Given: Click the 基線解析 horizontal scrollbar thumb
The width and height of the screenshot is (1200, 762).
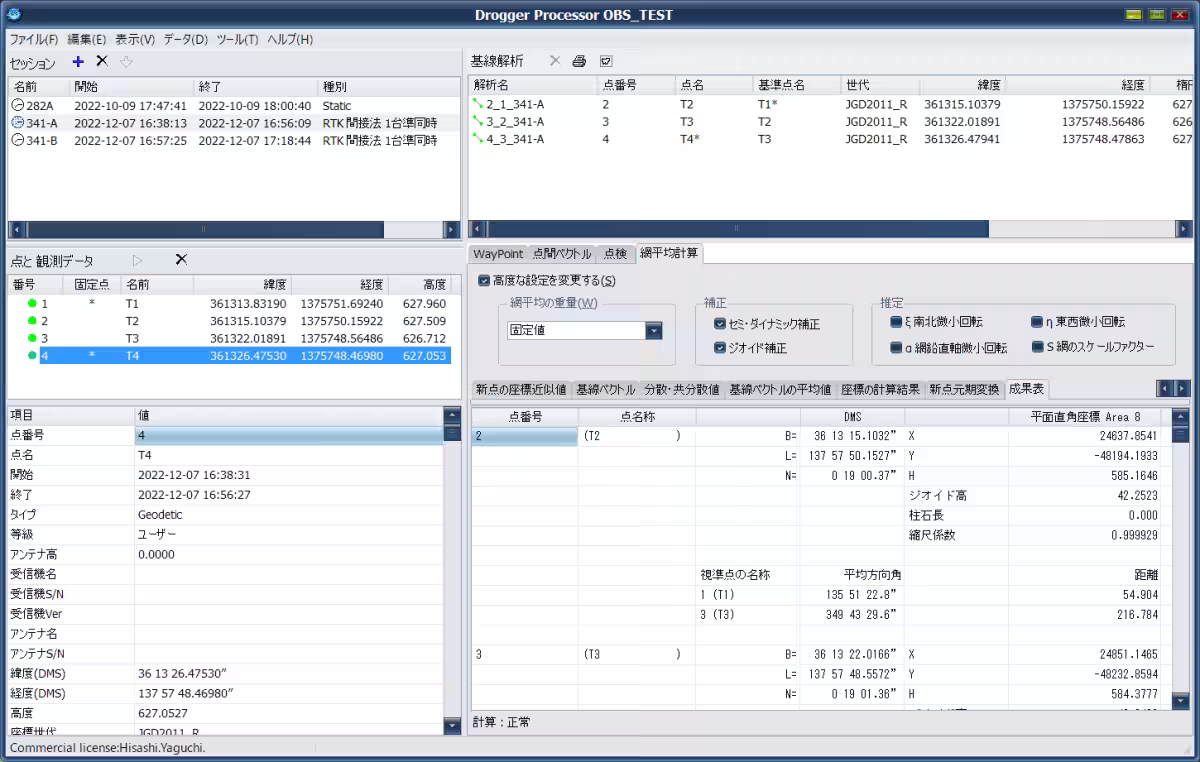Looking at the screenshot, I should click(x=738, y=228).
